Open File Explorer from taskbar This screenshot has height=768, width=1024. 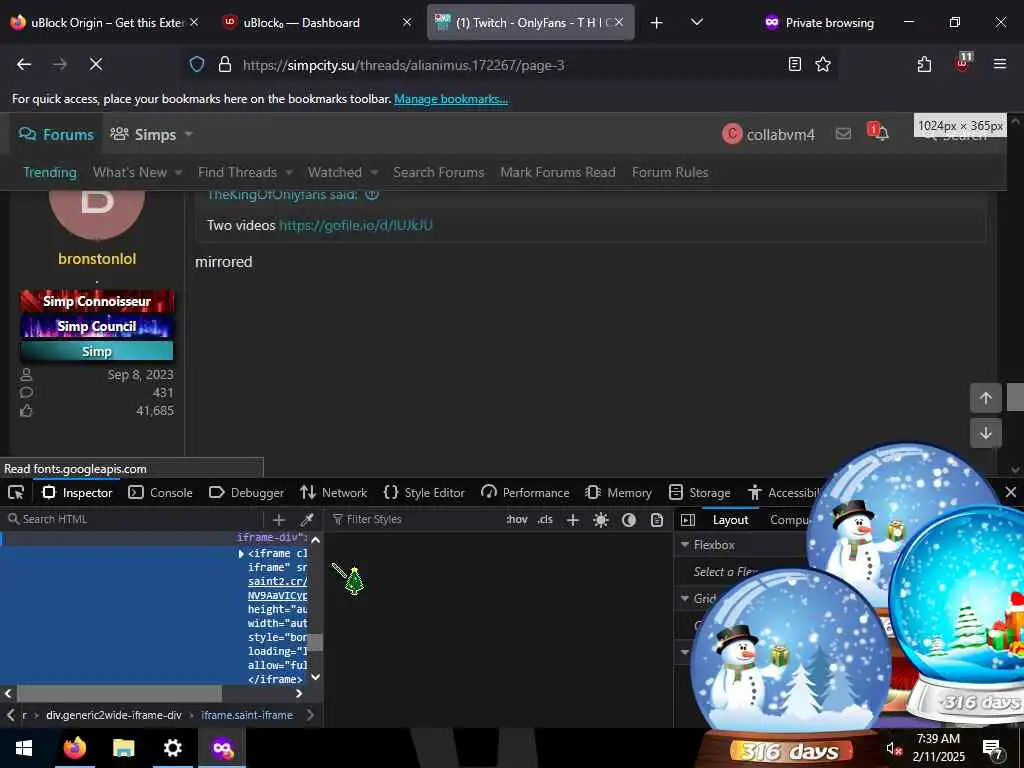tap(123, 748)
